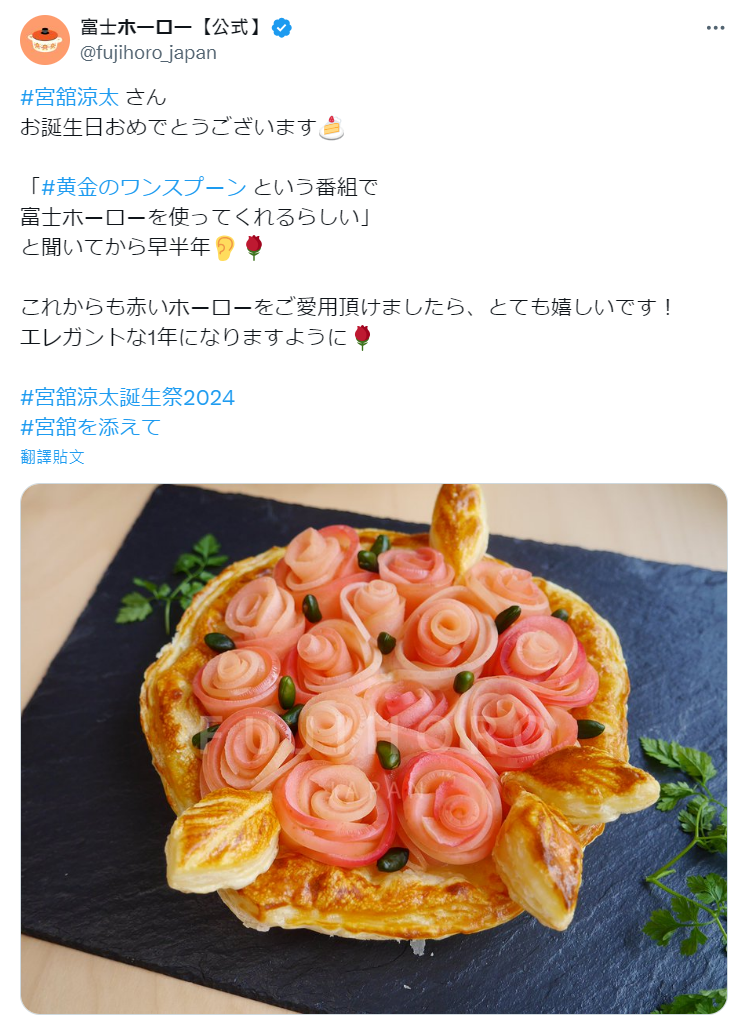
Task: Click the orange pot profile avatar
Action: 45,40
